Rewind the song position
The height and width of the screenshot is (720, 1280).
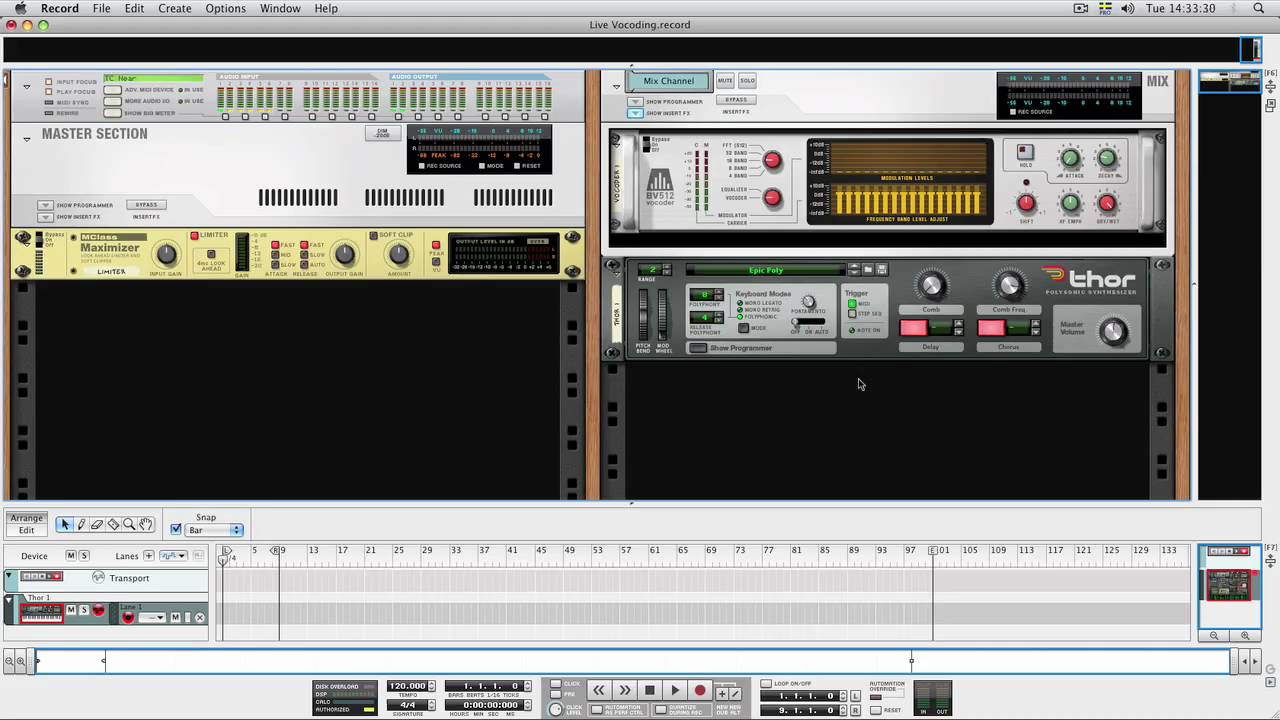[599, 690]
